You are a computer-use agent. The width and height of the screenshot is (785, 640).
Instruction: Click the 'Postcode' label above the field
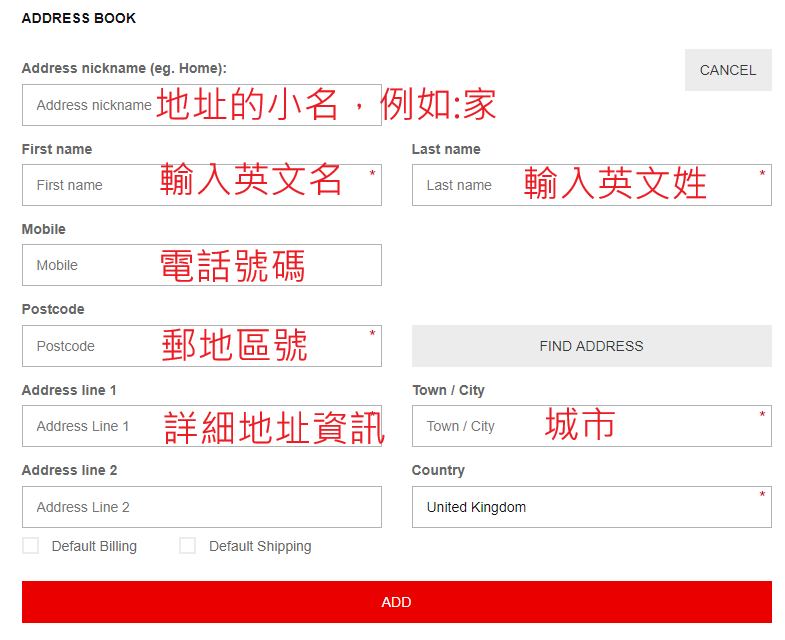click(x=53, y=309)
